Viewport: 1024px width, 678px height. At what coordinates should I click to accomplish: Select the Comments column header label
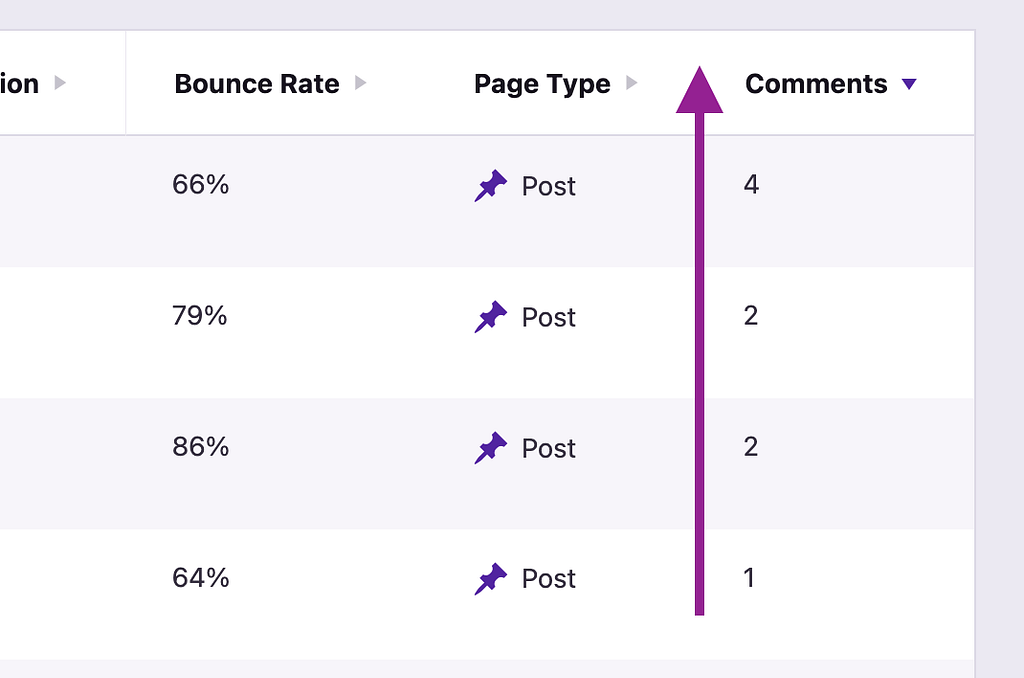point(816,84)
